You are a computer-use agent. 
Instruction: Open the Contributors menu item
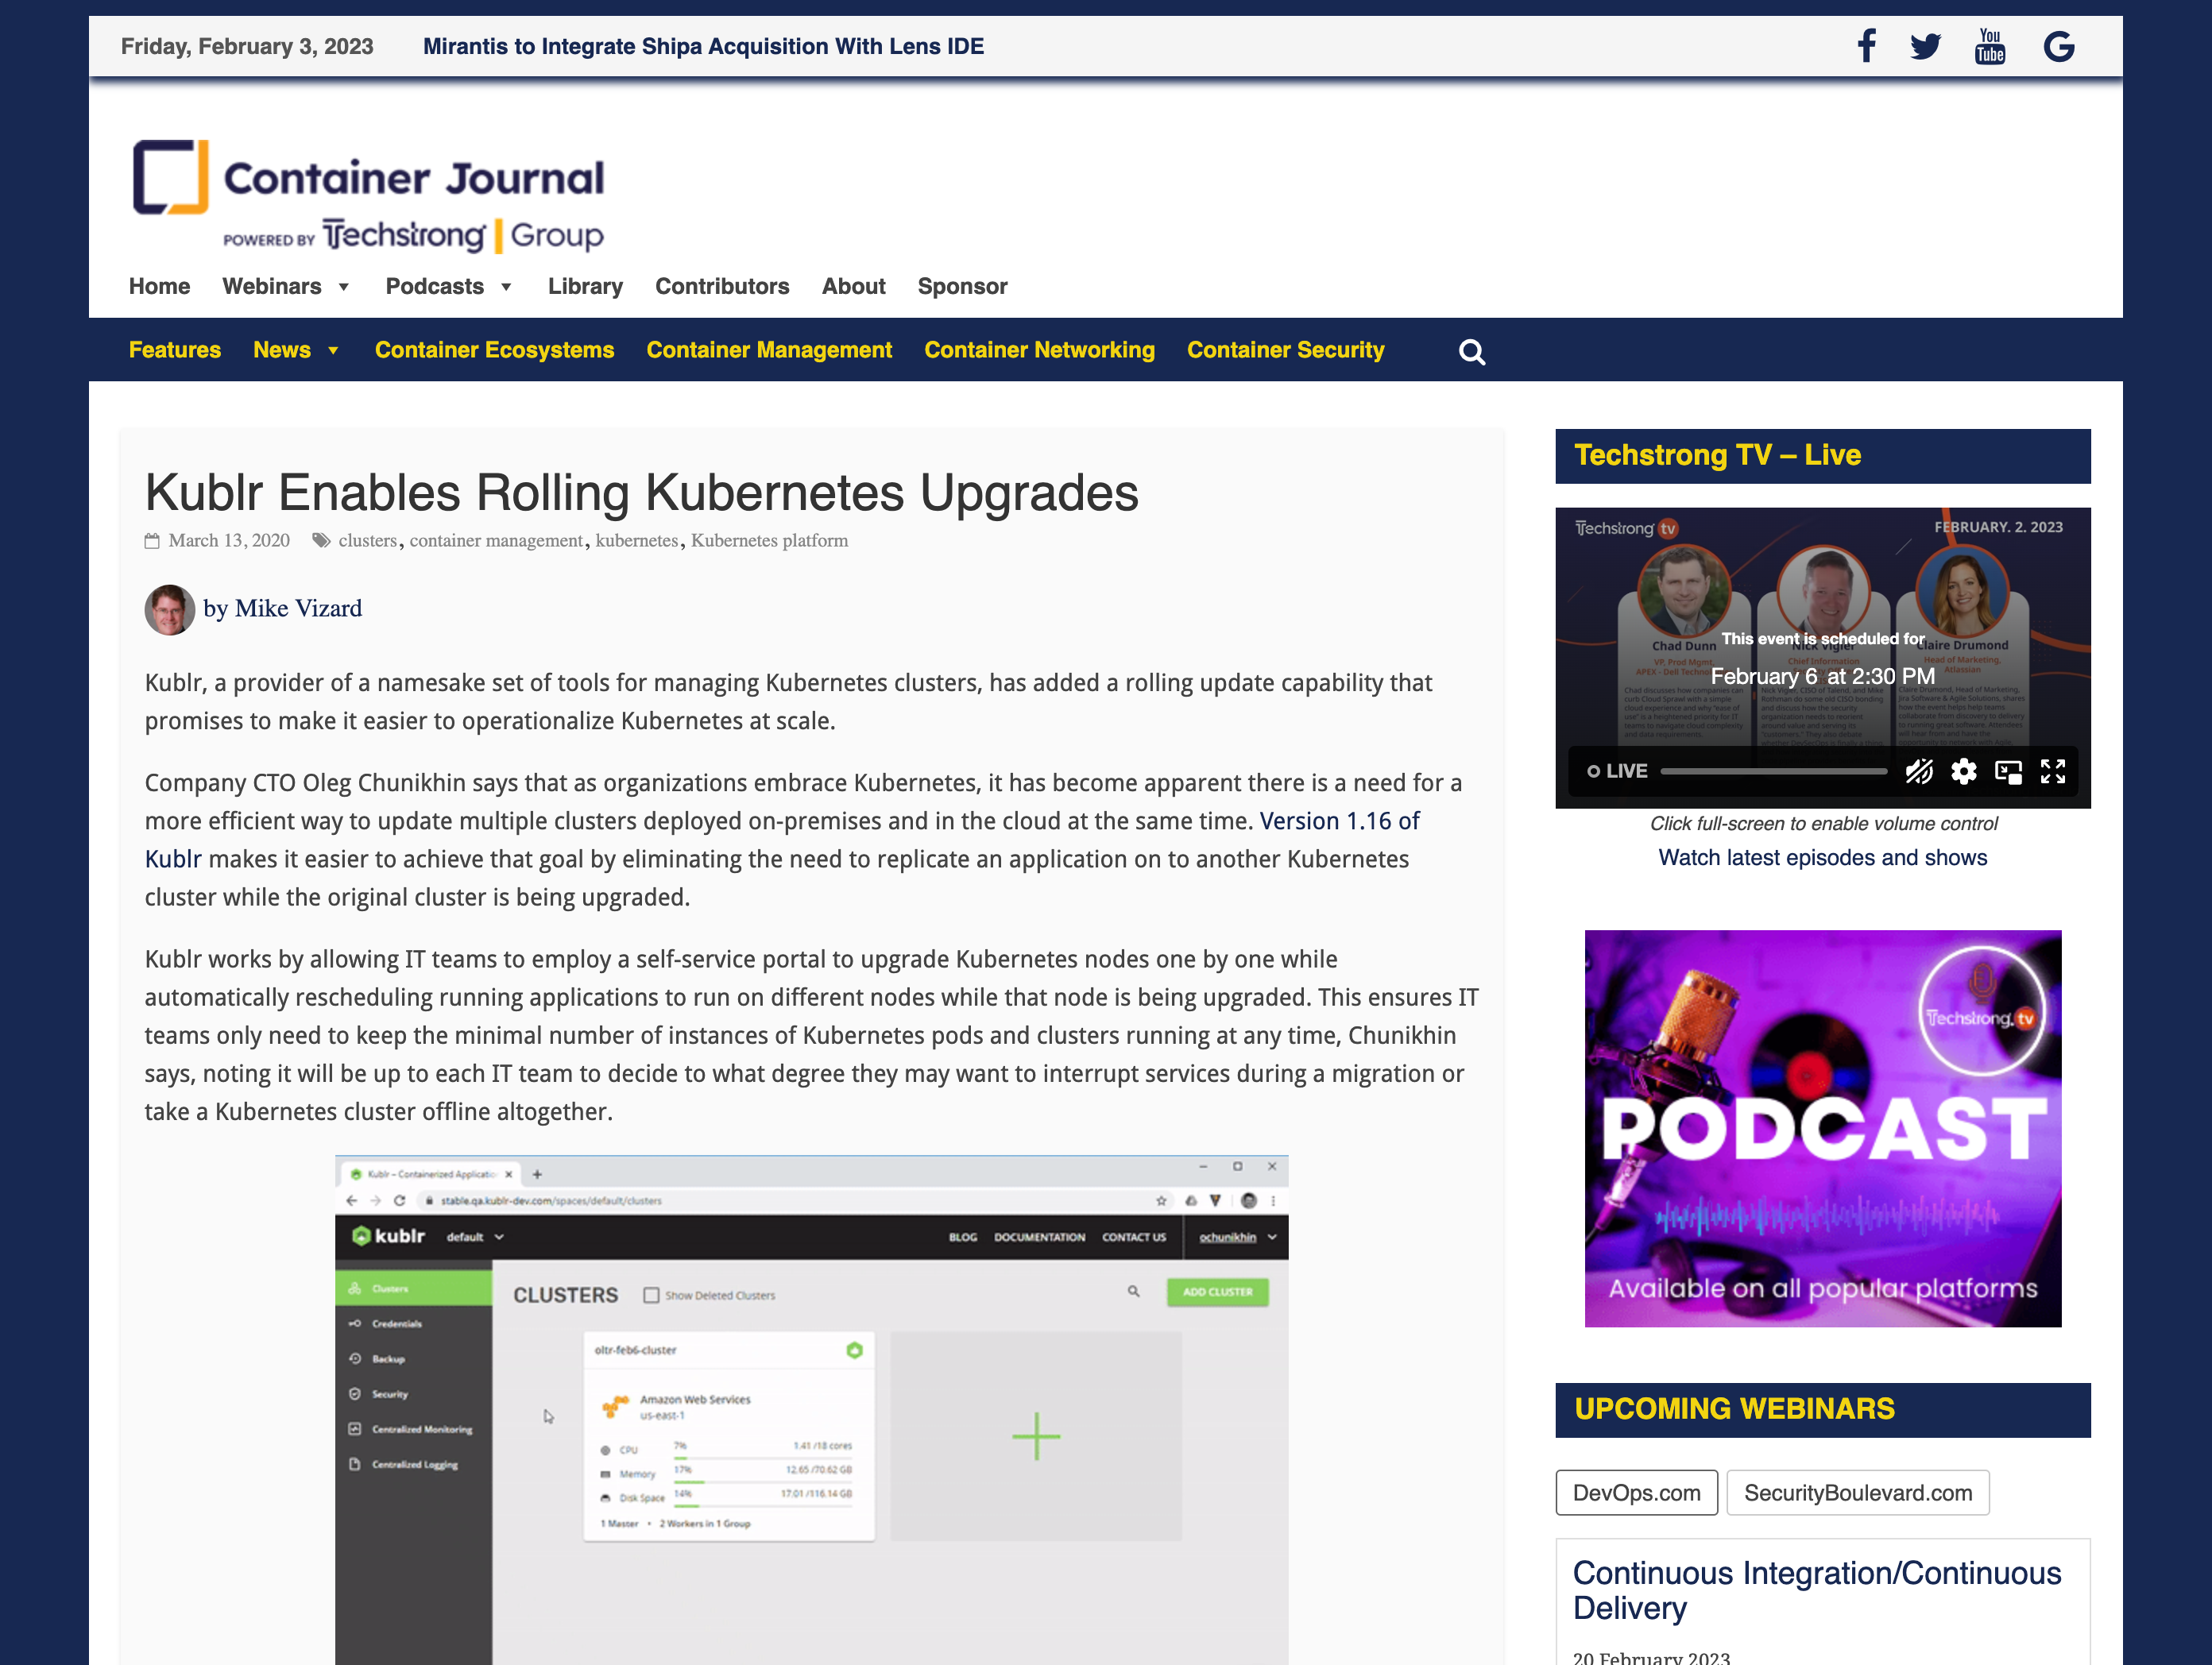[x=722, y=286]
